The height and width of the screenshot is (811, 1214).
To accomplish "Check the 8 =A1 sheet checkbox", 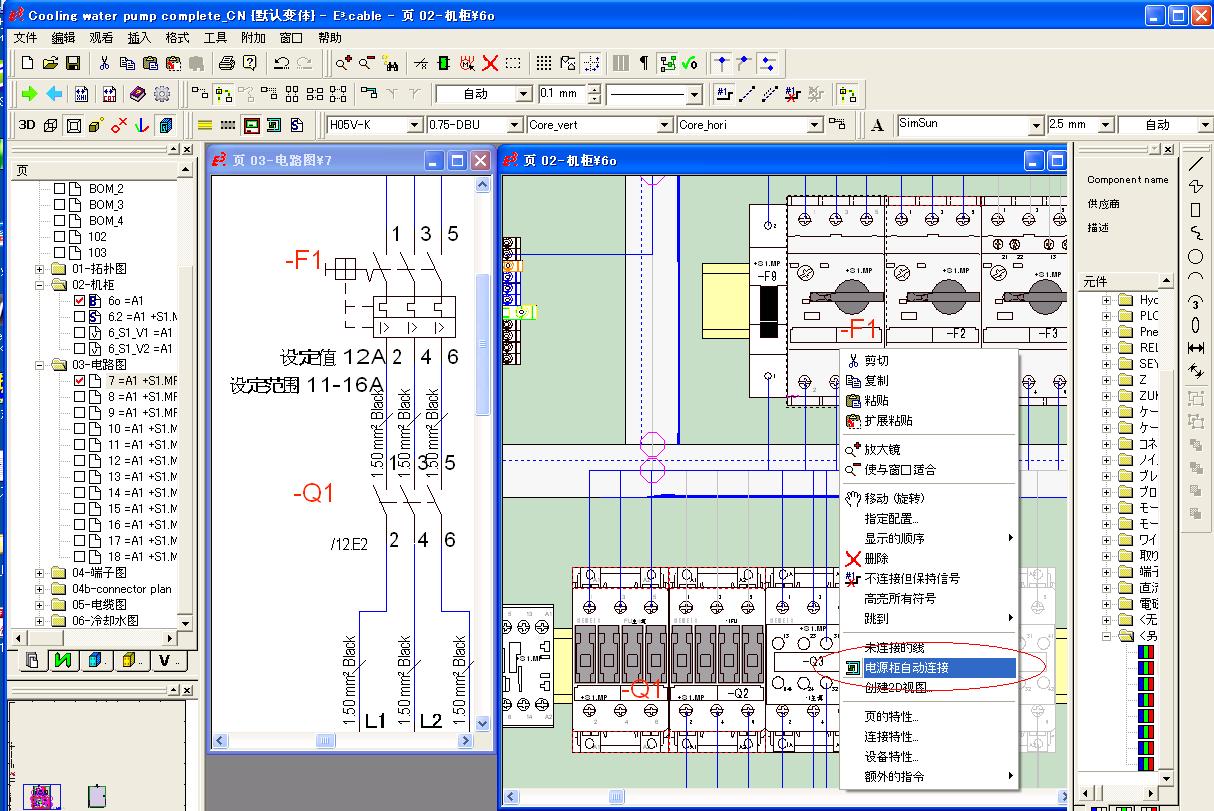I will click(80, 396).
